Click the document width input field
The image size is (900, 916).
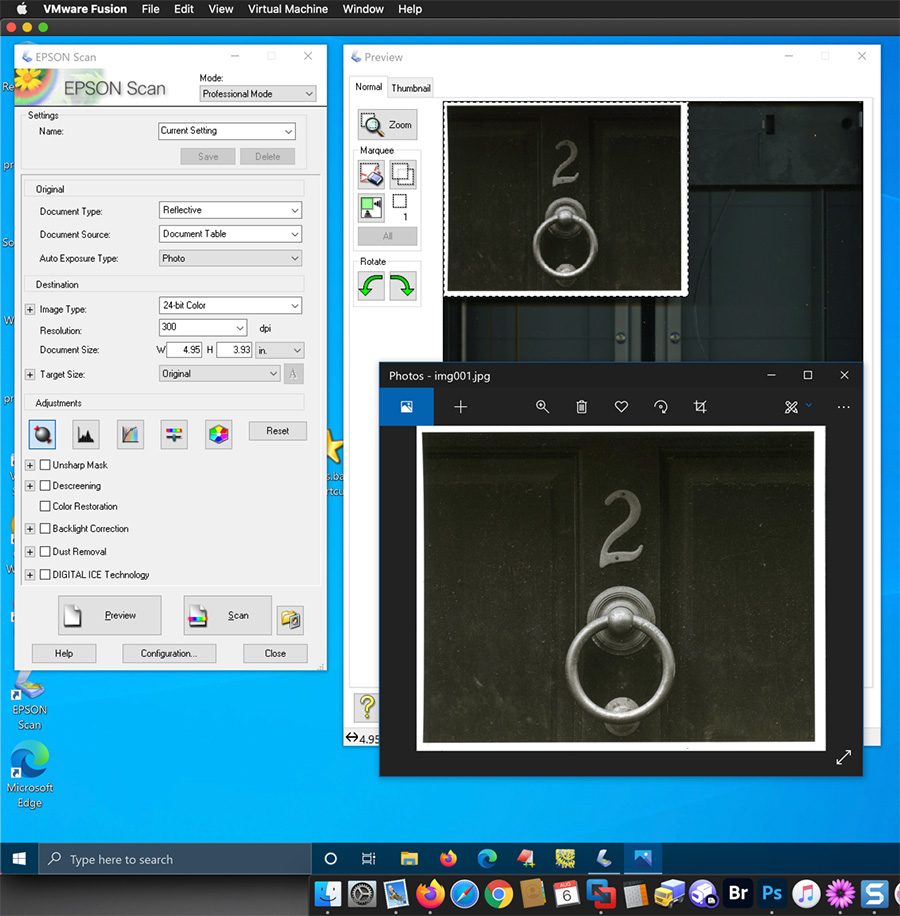click(185, 350)
